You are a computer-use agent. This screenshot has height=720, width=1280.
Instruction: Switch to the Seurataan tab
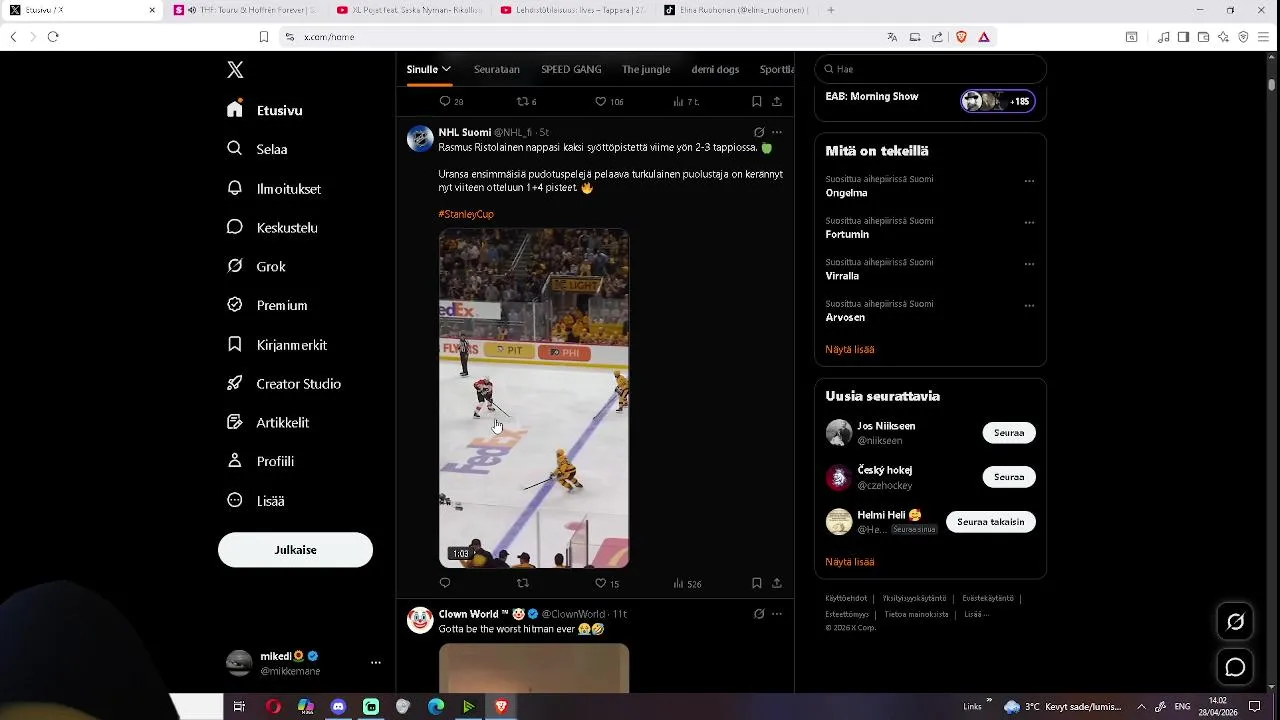point(496,69)
